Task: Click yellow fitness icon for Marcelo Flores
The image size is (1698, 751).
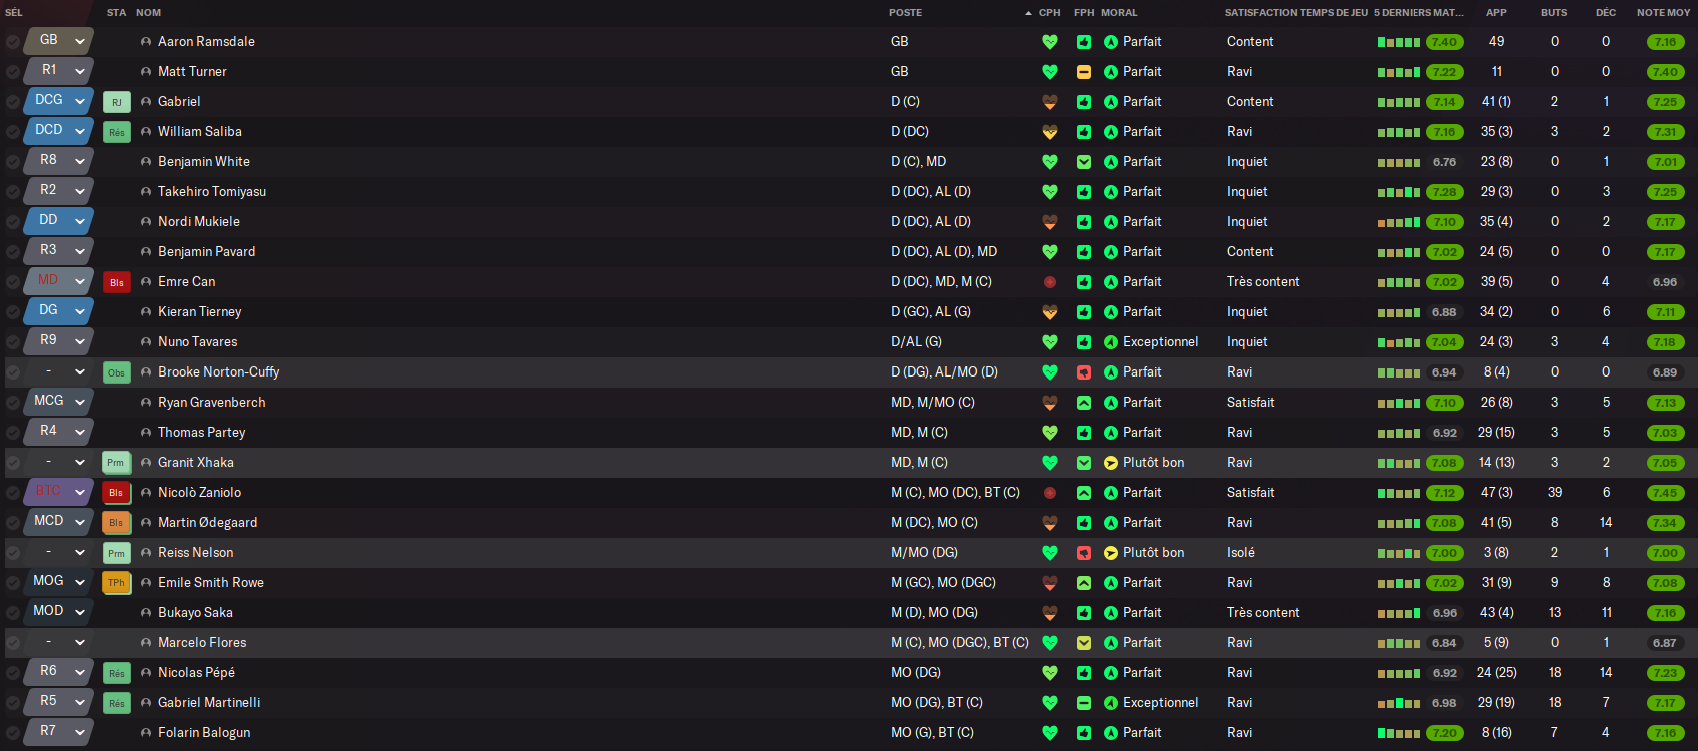Action: pos(1084,643)
